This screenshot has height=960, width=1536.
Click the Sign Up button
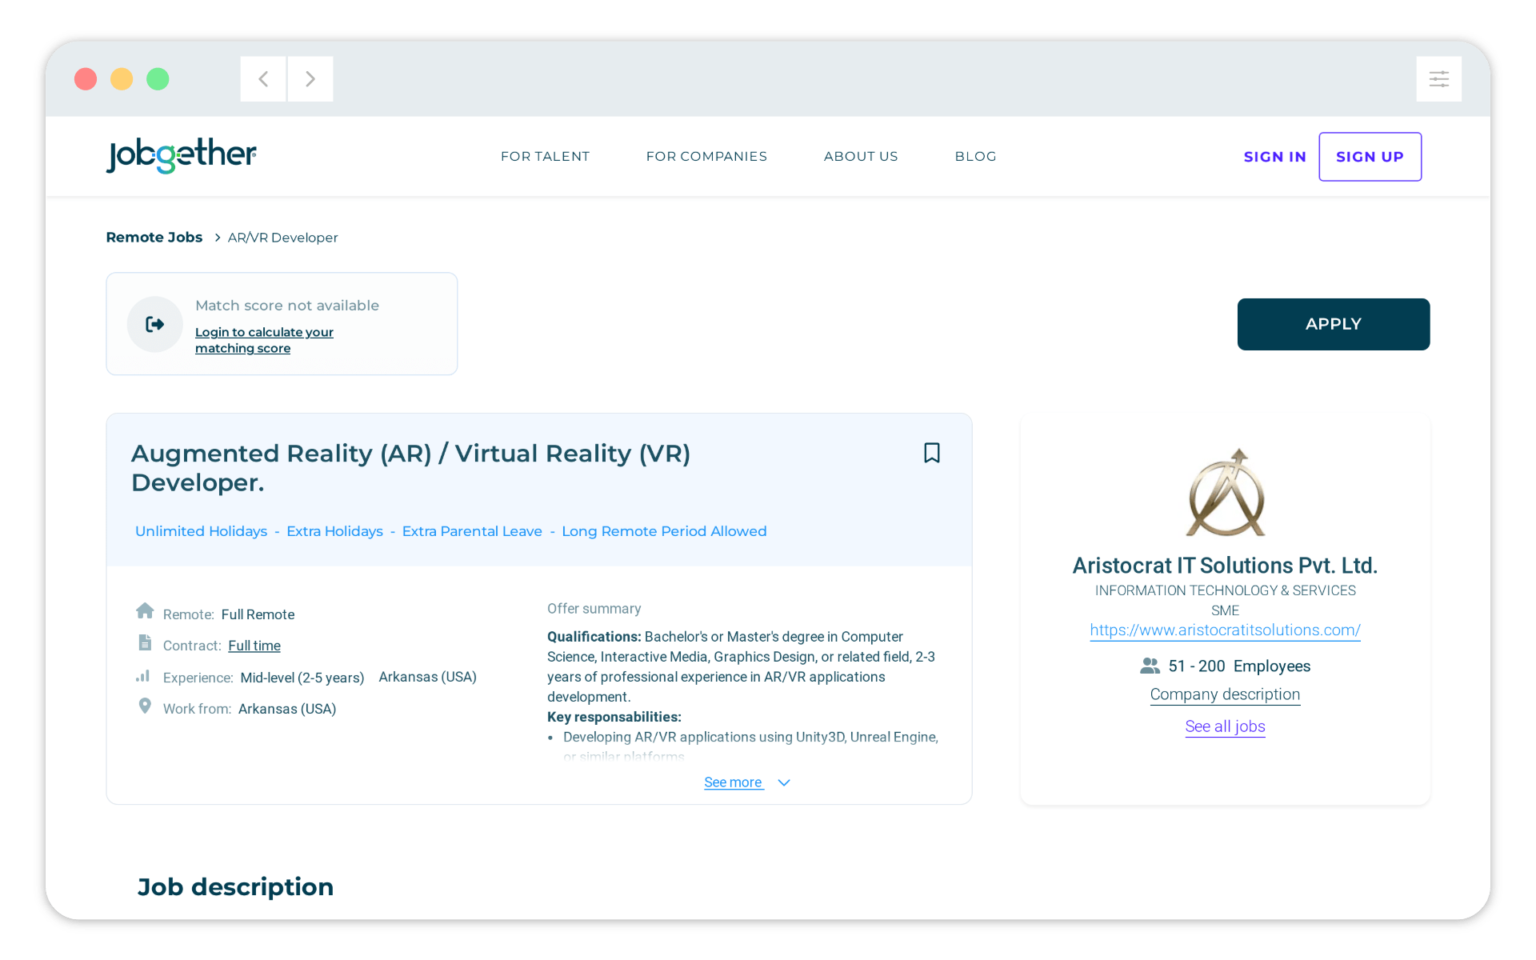click(x=1369, y=157)
